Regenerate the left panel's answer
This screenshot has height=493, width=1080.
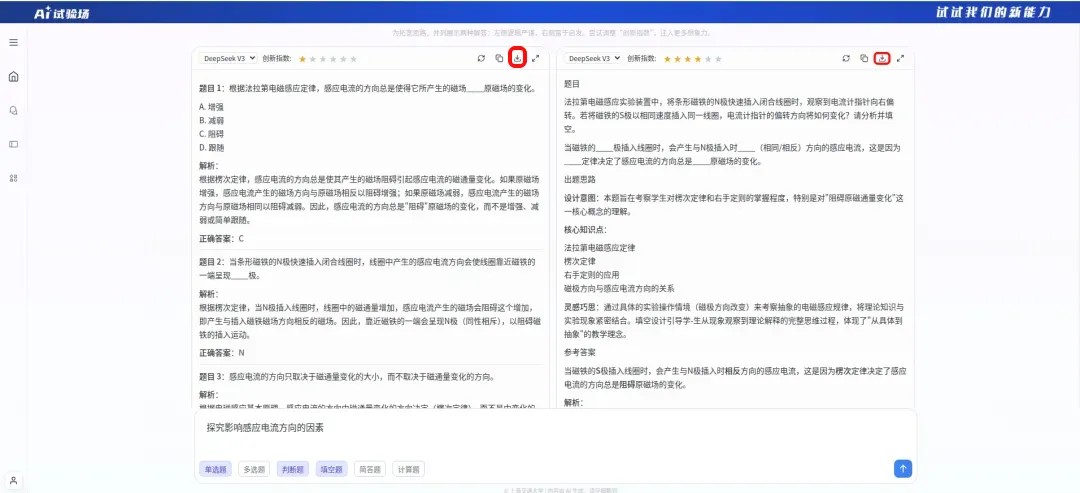[481, 59]
